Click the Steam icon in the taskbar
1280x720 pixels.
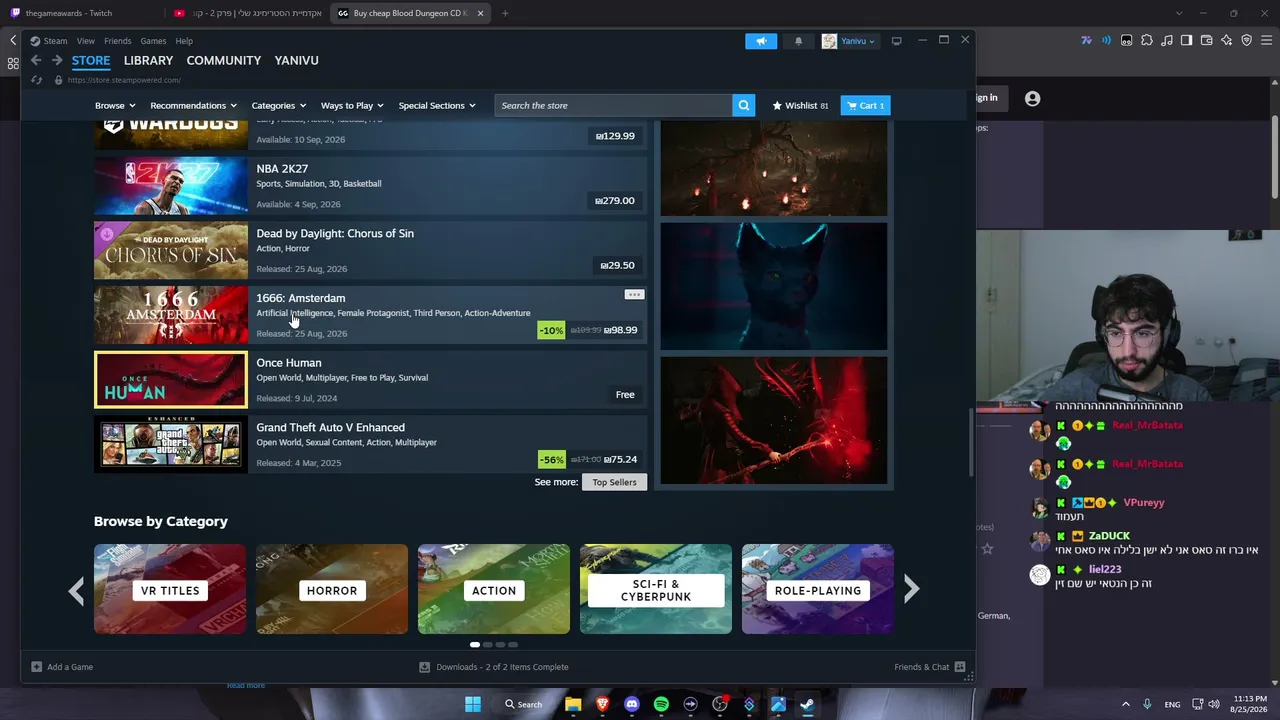[x=807, y=704]
